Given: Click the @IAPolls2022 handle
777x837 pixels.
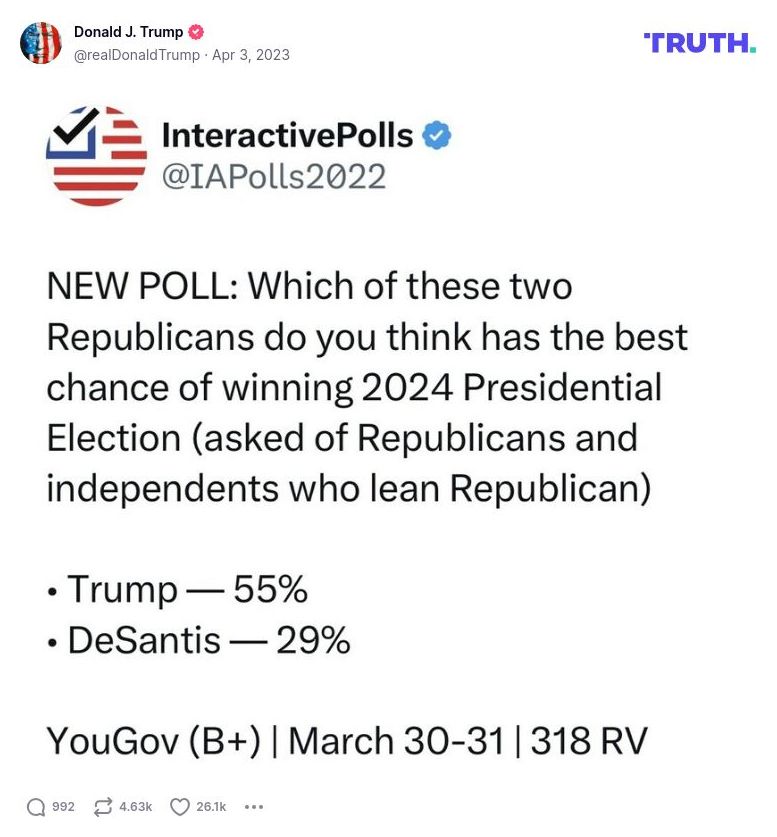Looking at the screenshot, I should 274,176.
